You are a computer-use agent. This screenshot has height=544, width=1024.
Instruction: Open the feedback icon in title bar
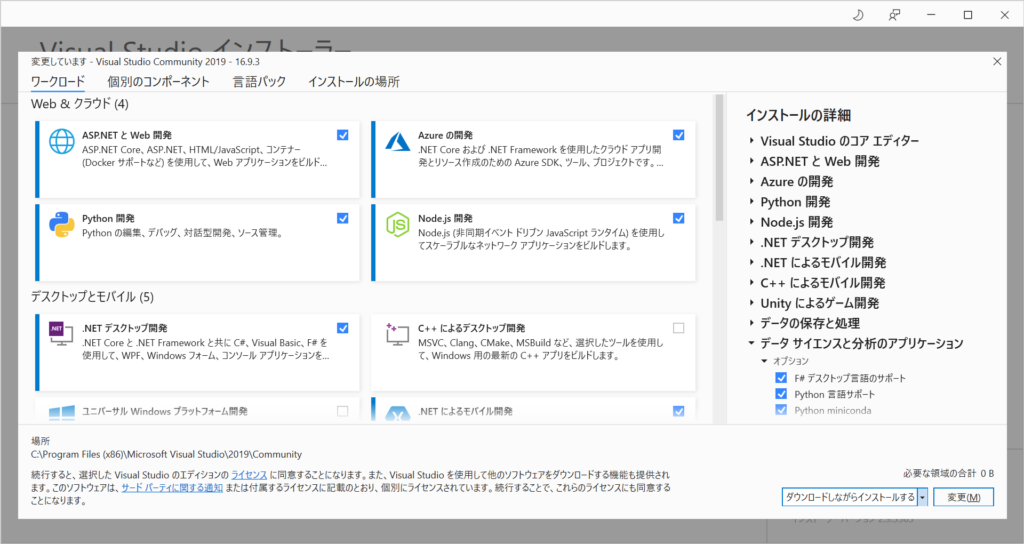coord(895,14)
